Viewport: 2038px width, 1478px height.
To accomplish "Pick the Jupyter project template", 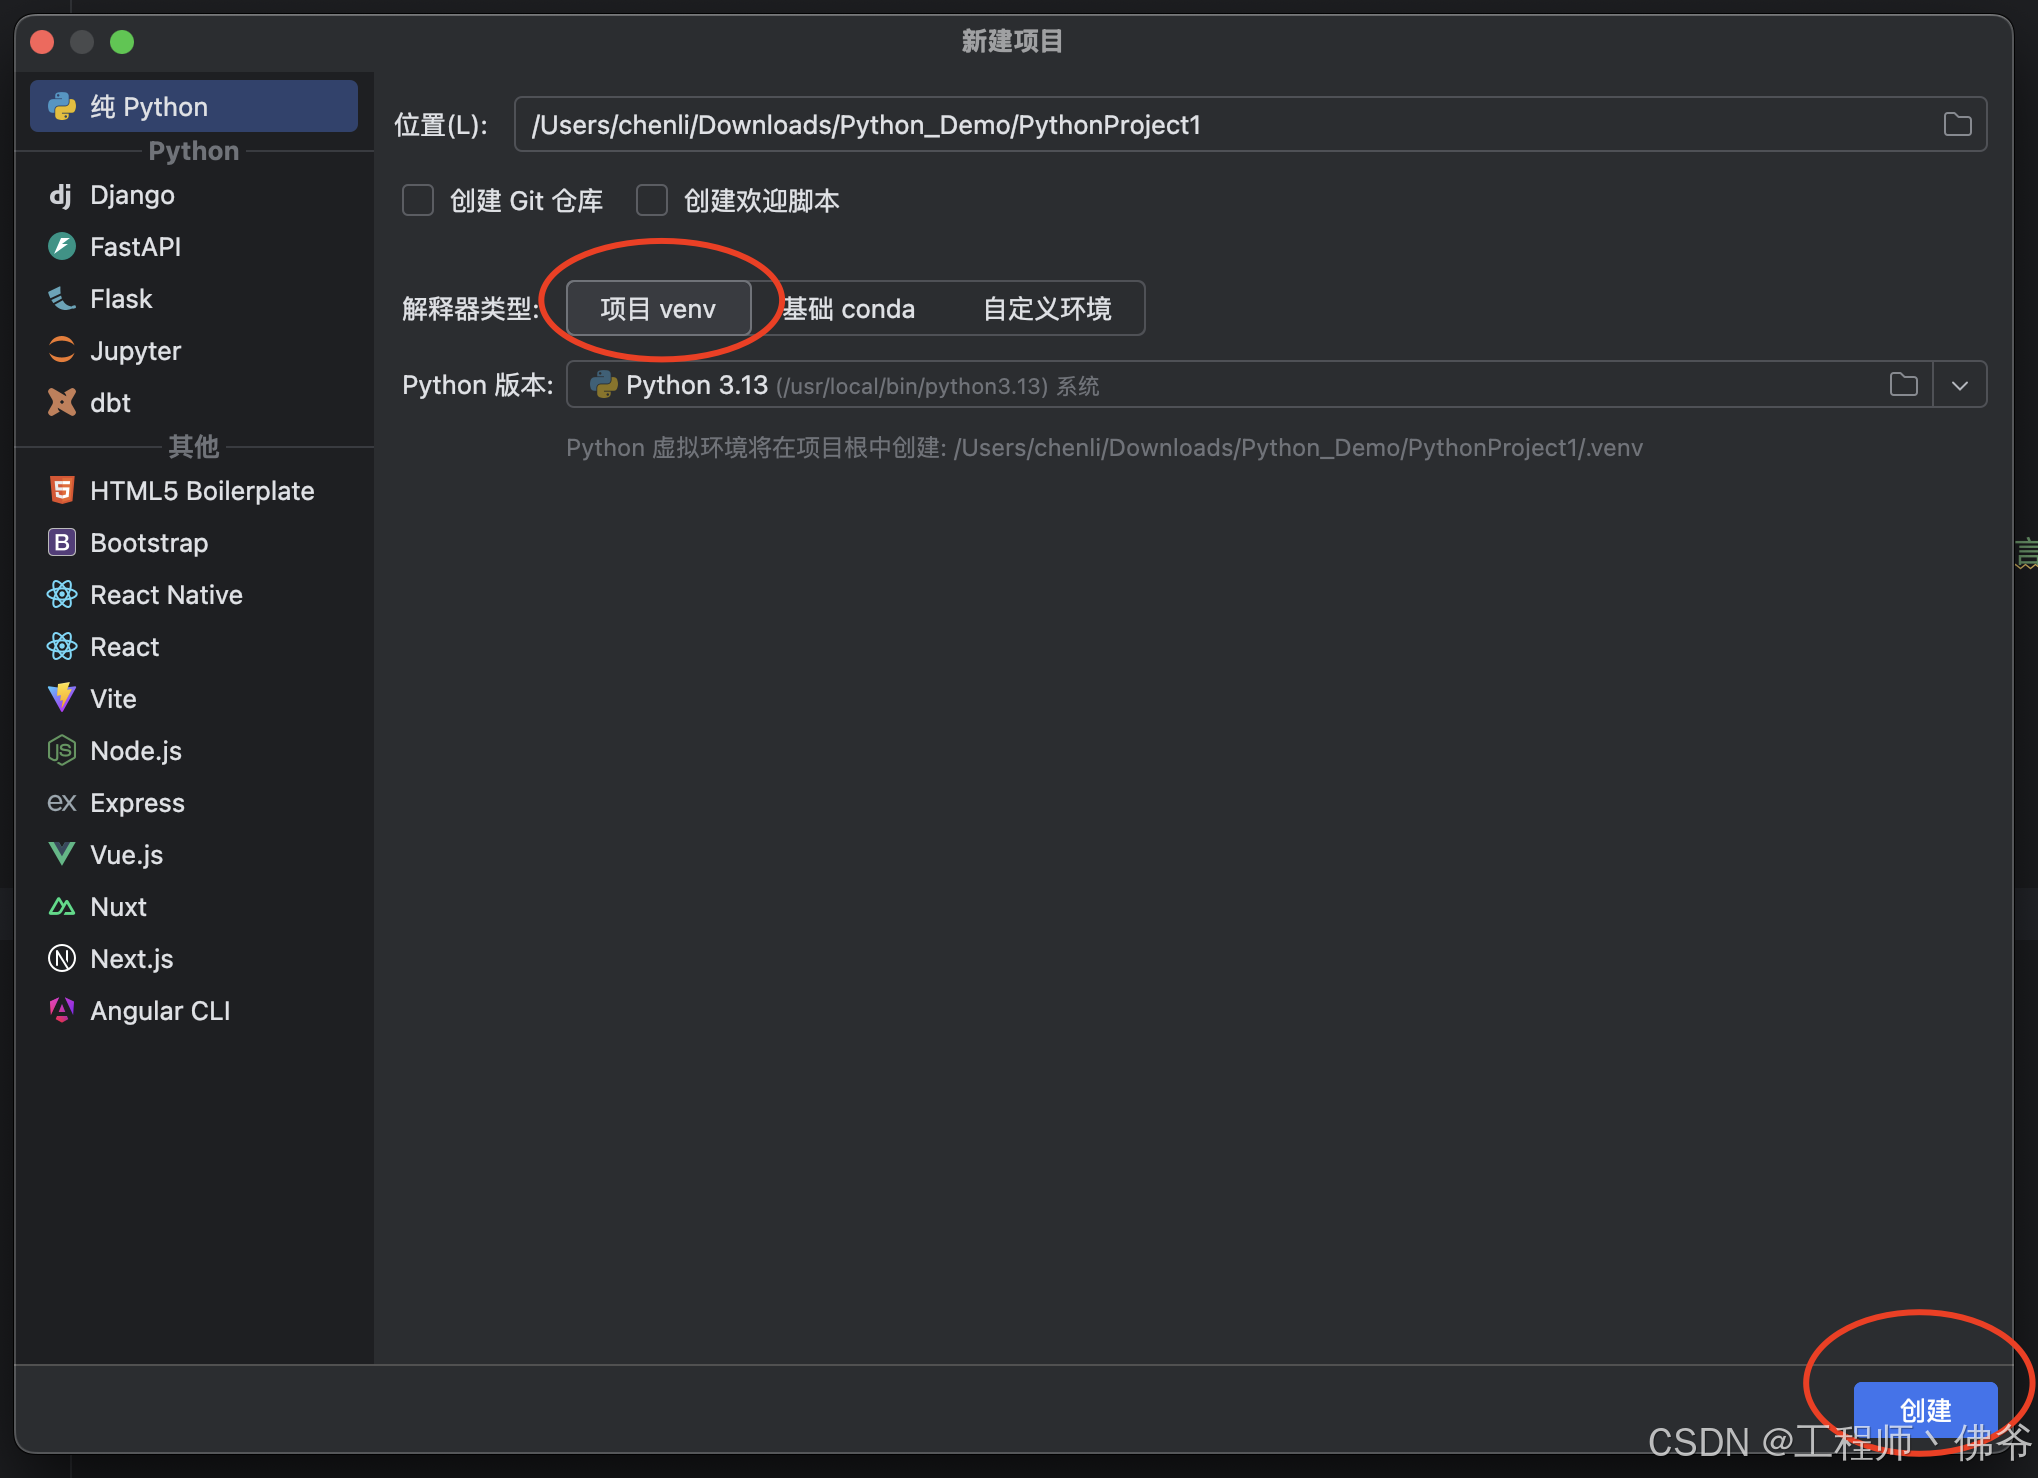I will point(135,351).
